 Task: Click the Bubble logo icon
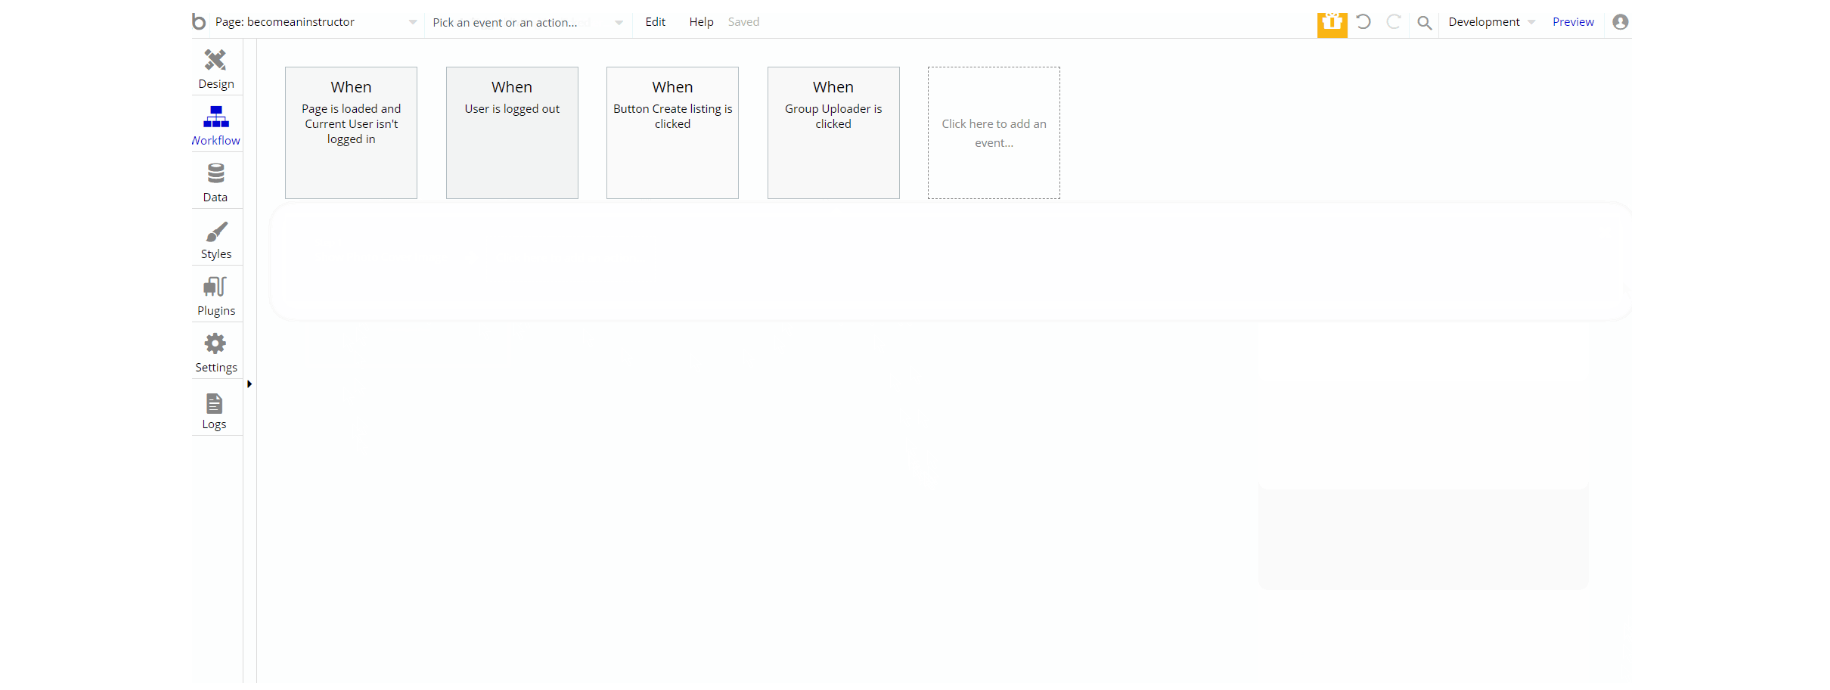198,21
